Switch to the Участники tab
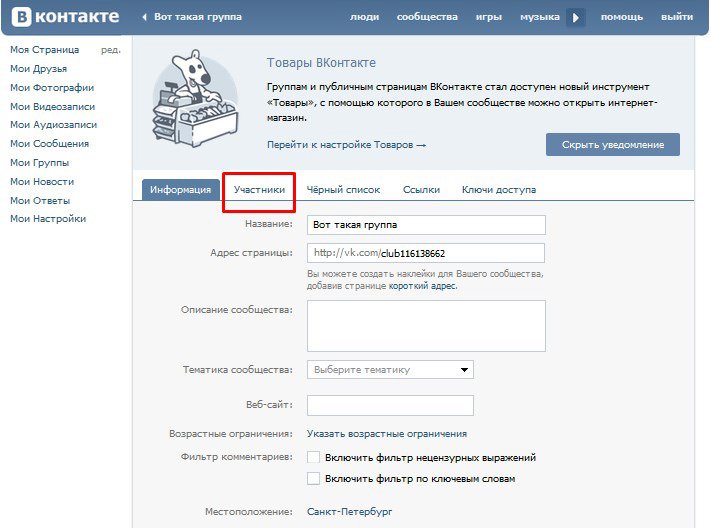This screenshot has height=528, width=711. [x=259, y=190]
